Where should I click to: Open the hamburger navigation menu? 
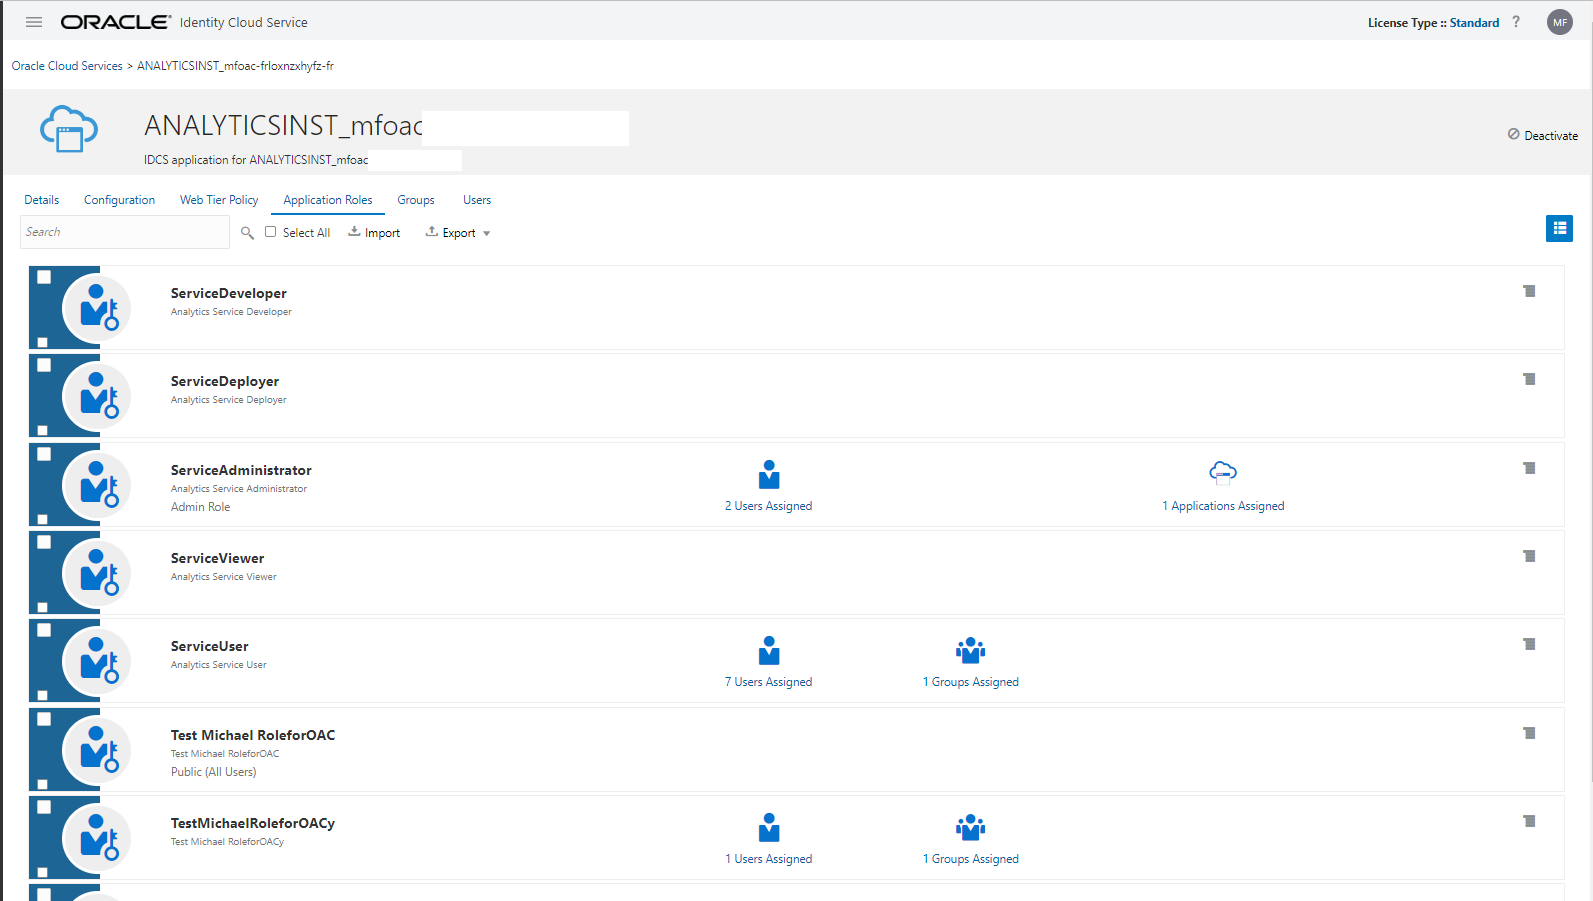[34, 22]
